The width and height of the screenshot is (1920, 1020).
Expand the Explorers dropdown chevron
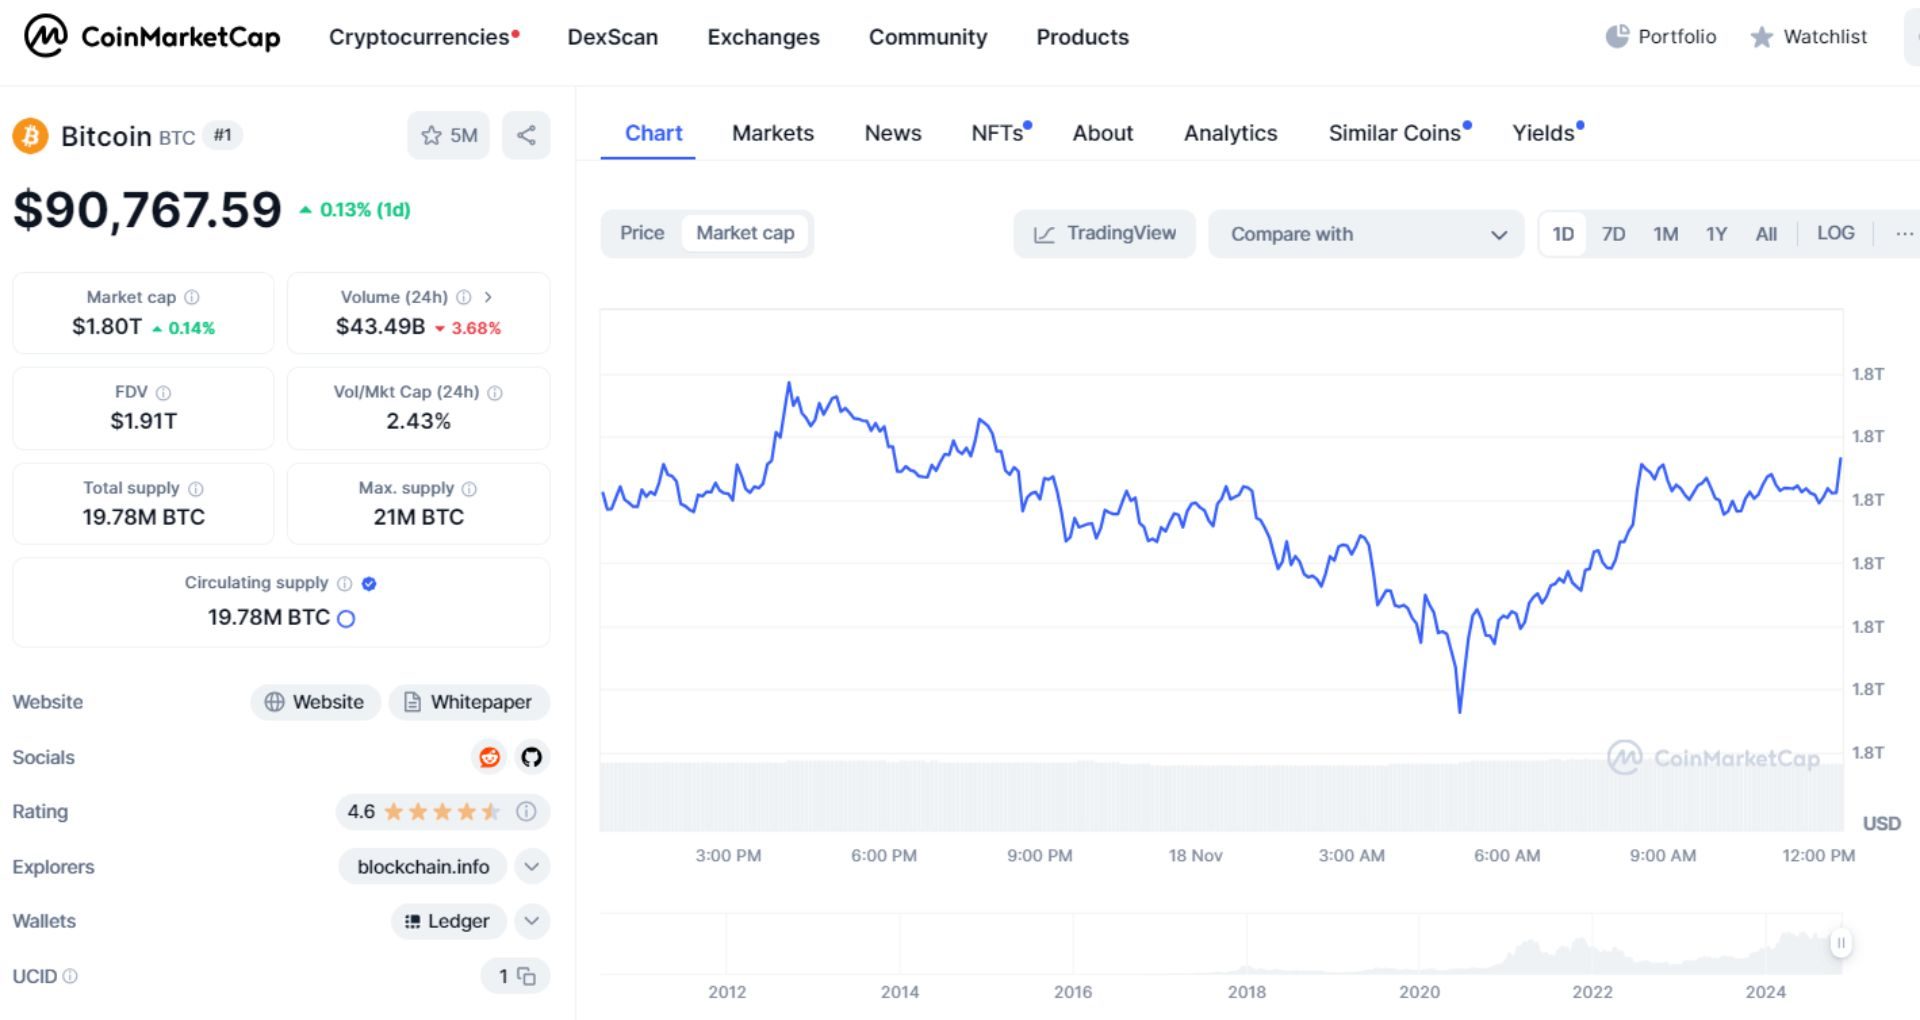(531, 866)
